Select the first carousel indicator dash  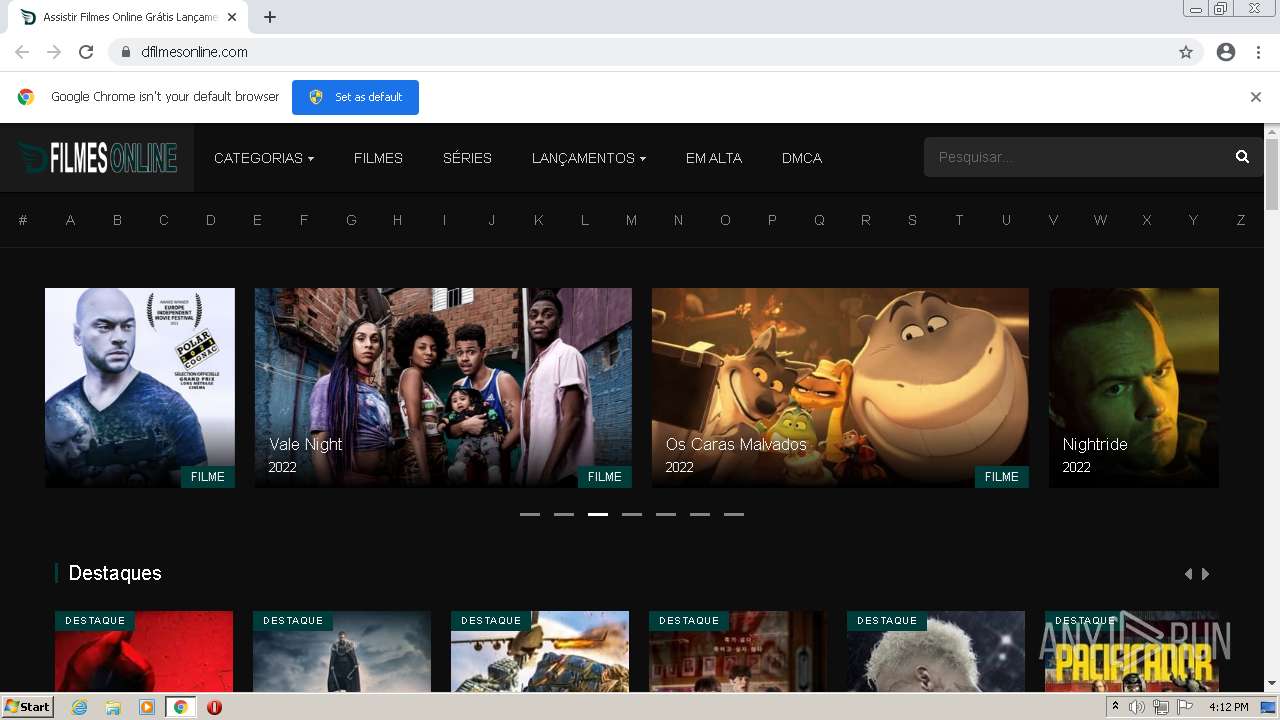pos(530,514)
